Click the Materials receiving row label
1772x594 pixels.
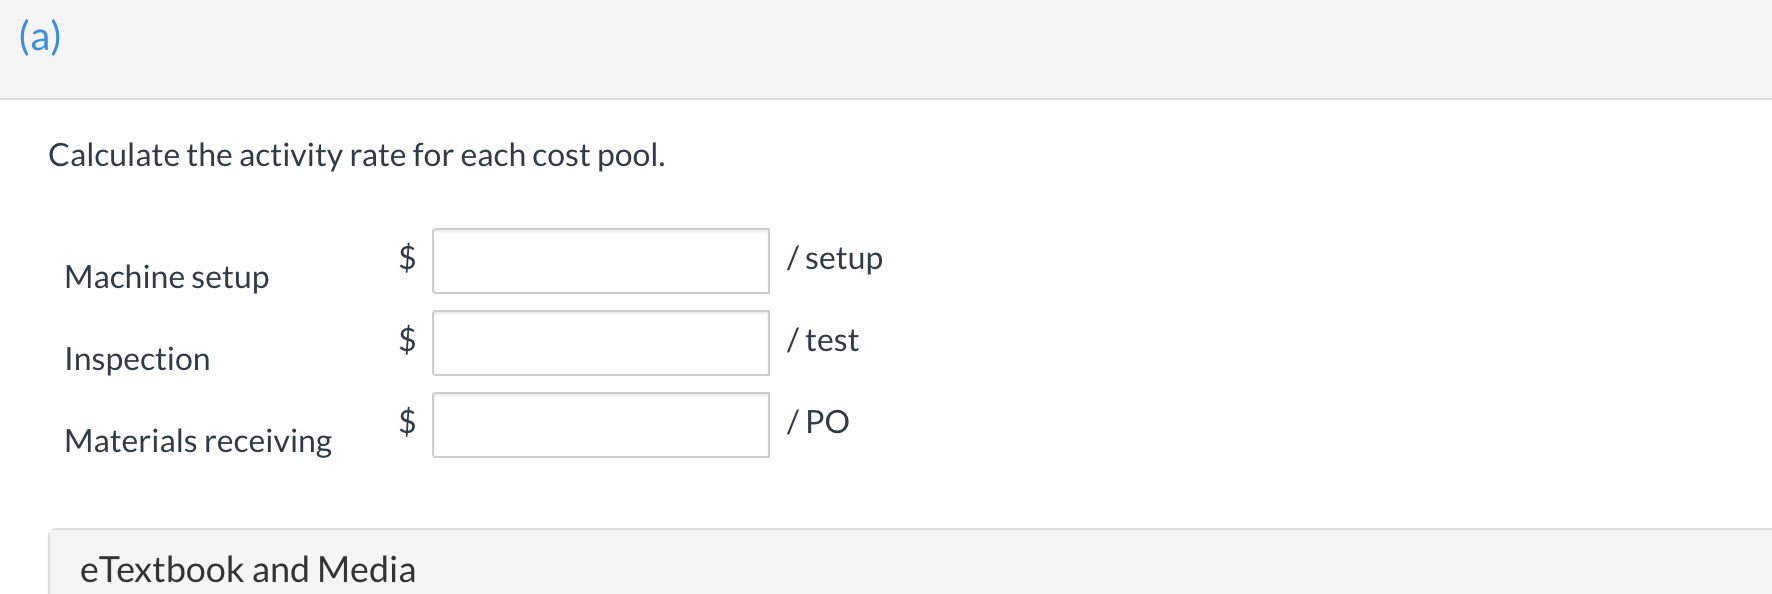pyautogui.click(x=197, y=440)
